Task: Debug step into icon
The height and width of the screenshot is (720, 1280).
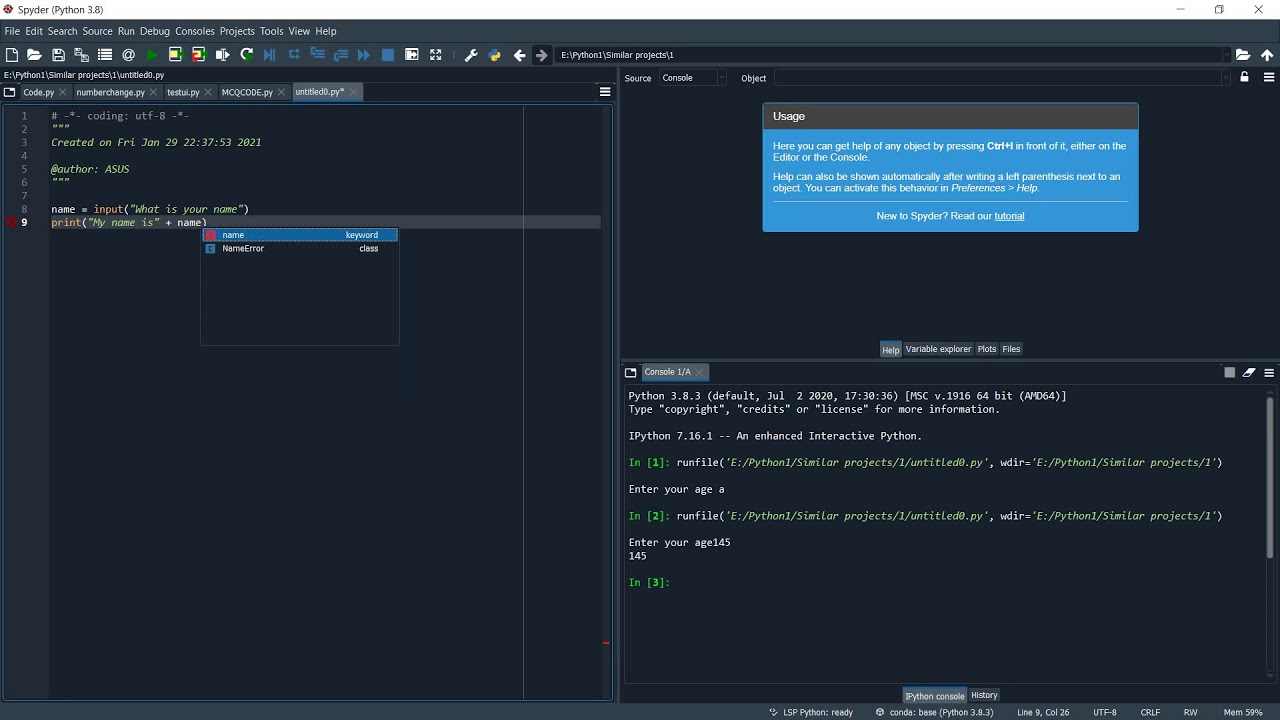Action: click(317, 55)
